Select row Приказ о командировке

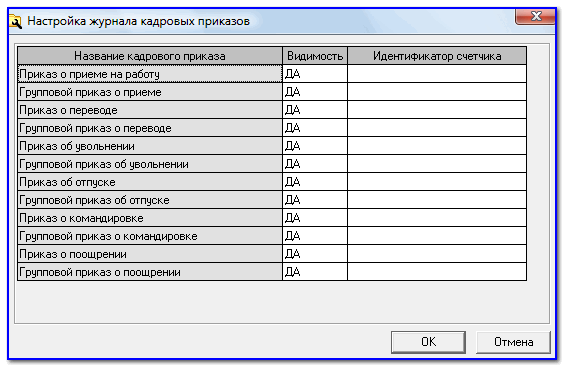150,218
